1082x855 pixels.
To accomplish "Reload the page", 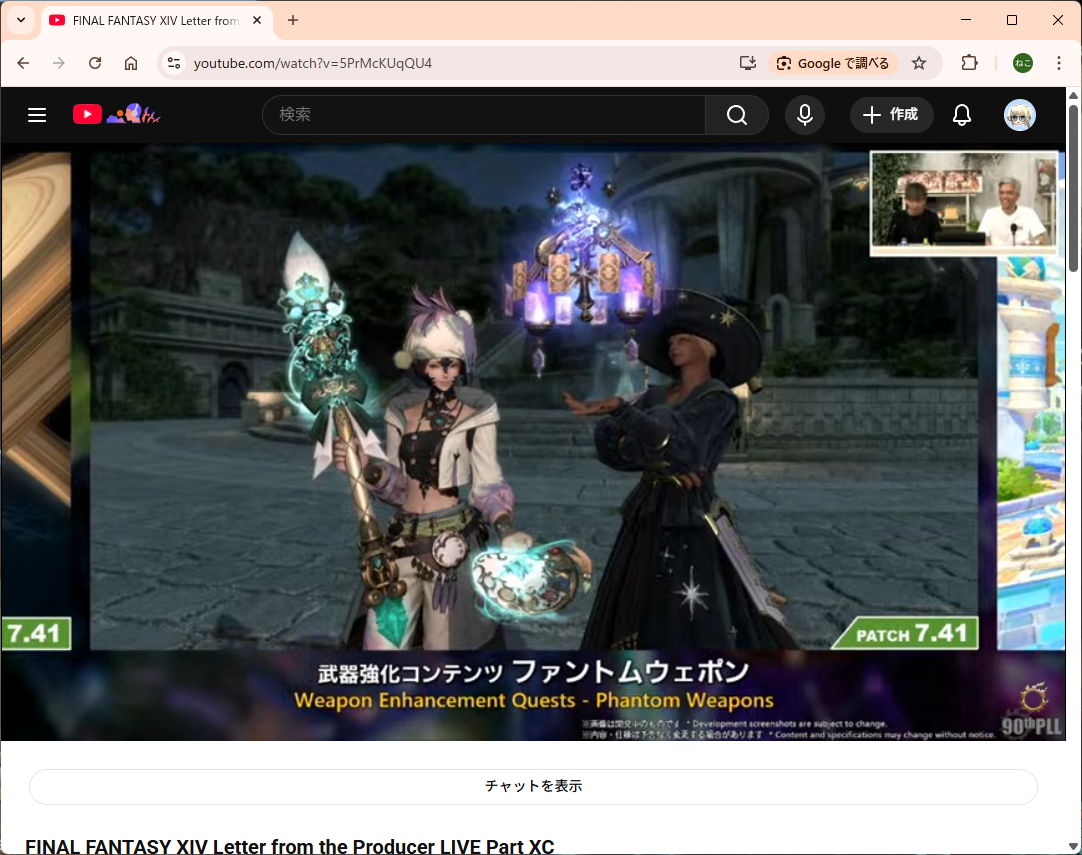I will point(95,63).
